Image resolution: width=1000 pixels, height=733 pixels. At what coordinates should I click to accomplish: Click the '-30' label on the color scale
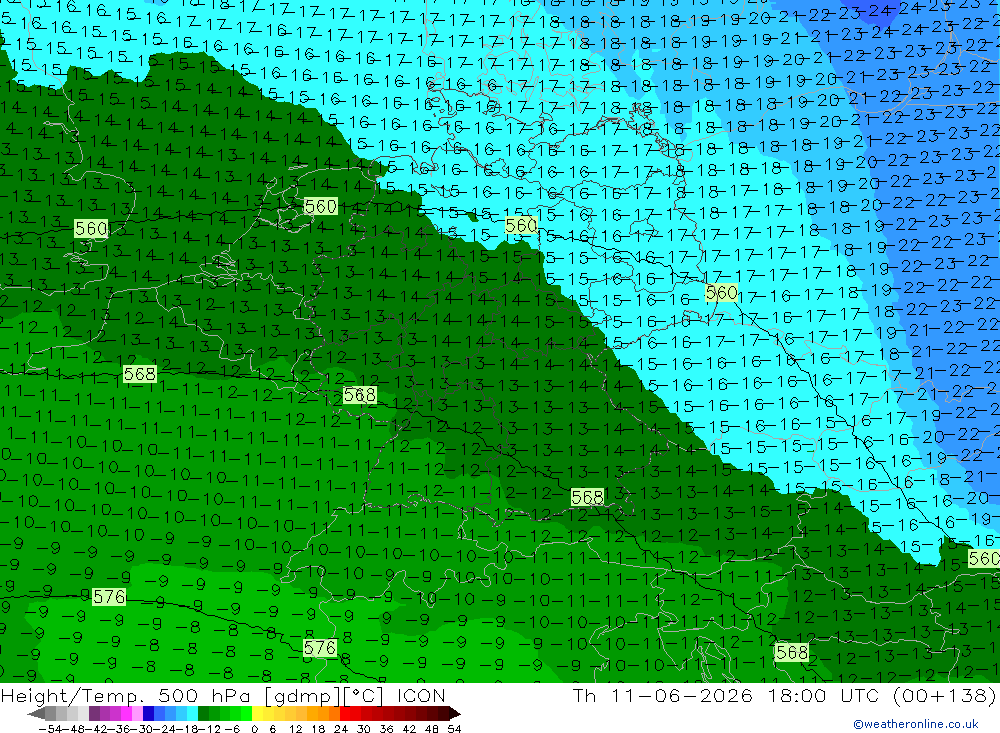pos(142,729)
